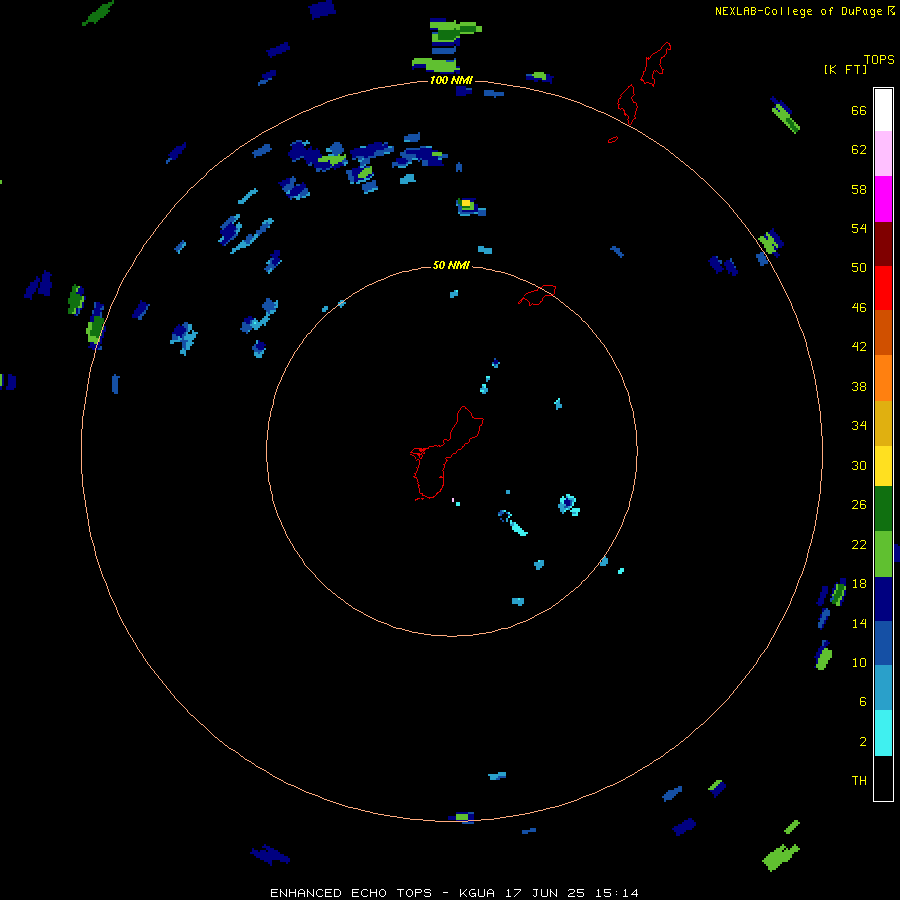Click the legend value 6
The height and width of the screenshot is (900, 900).
[863, 702]
